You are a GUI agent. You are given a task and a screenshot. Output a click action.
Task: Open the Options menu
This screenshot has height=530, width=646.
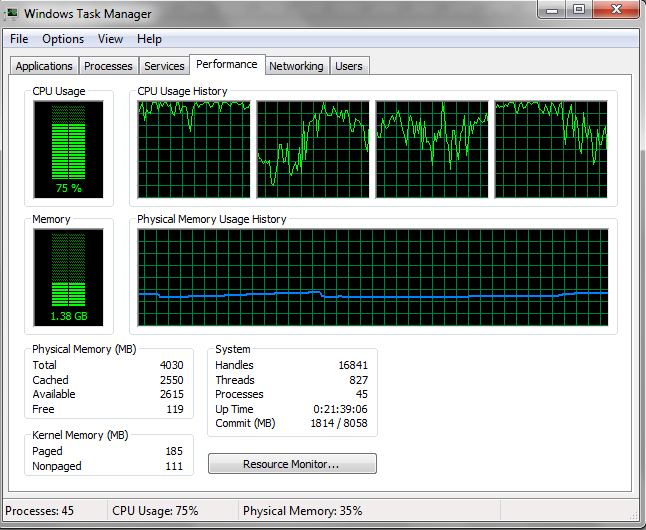tap(63, 39)
